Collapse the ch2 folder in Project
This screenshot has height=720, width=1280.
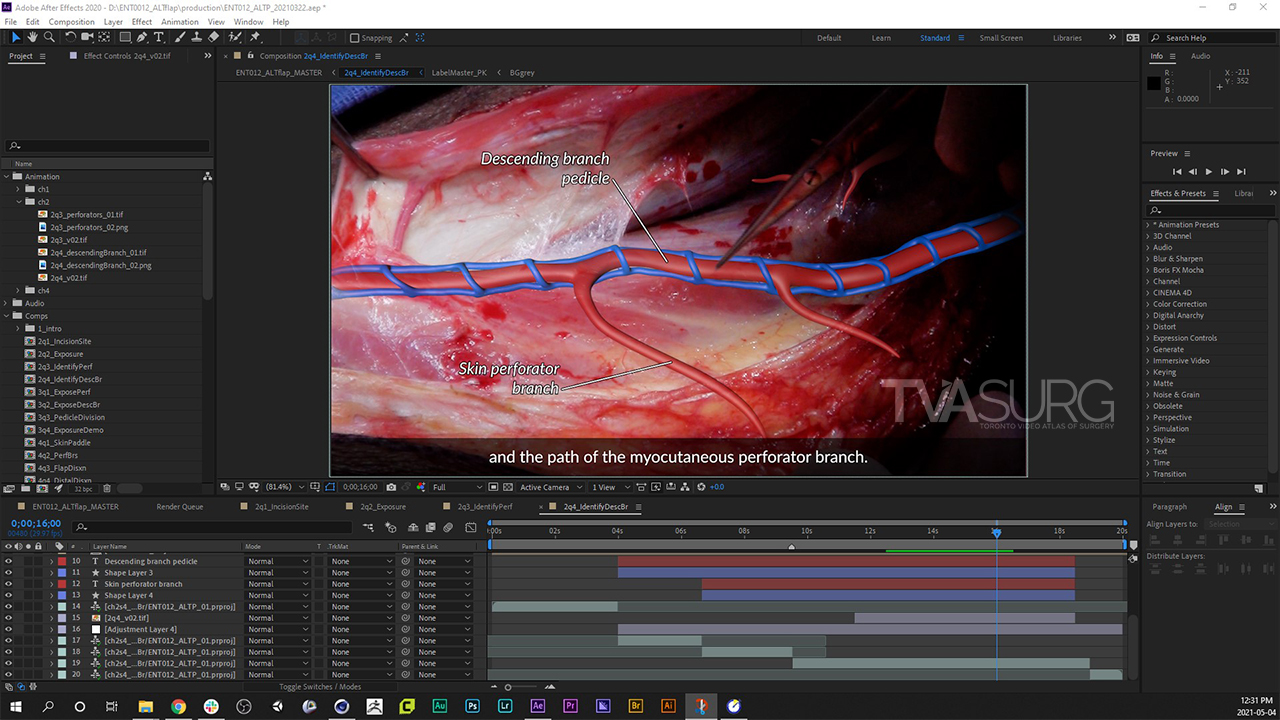point(18,202)
